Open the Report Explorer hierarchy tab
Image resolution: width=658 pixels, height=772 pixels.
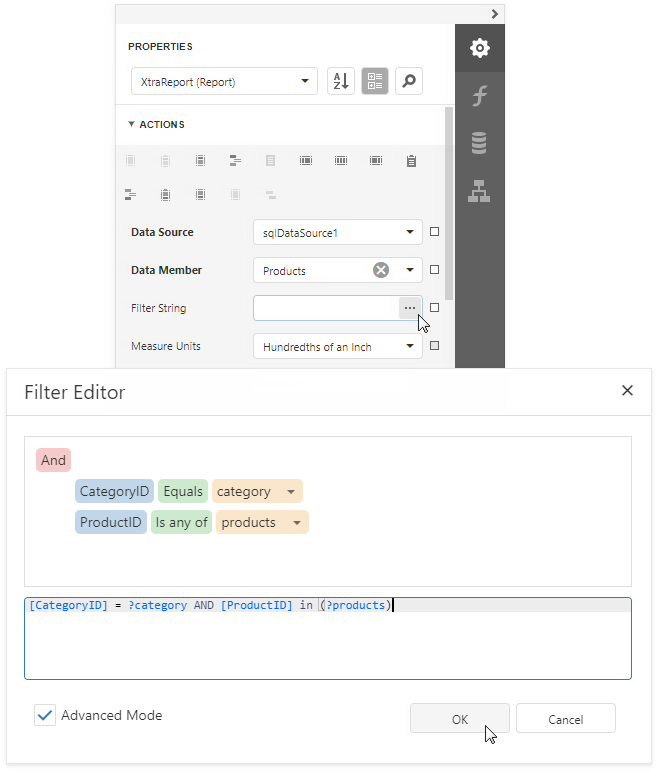(x=479, y=191)
